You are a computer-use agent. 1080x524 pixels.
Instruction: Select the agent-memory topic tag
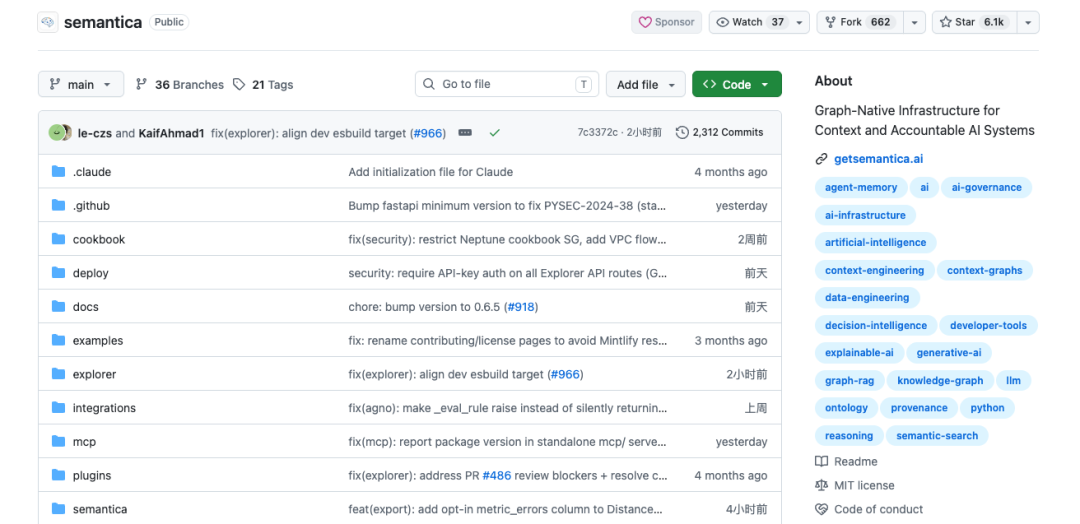861,187
